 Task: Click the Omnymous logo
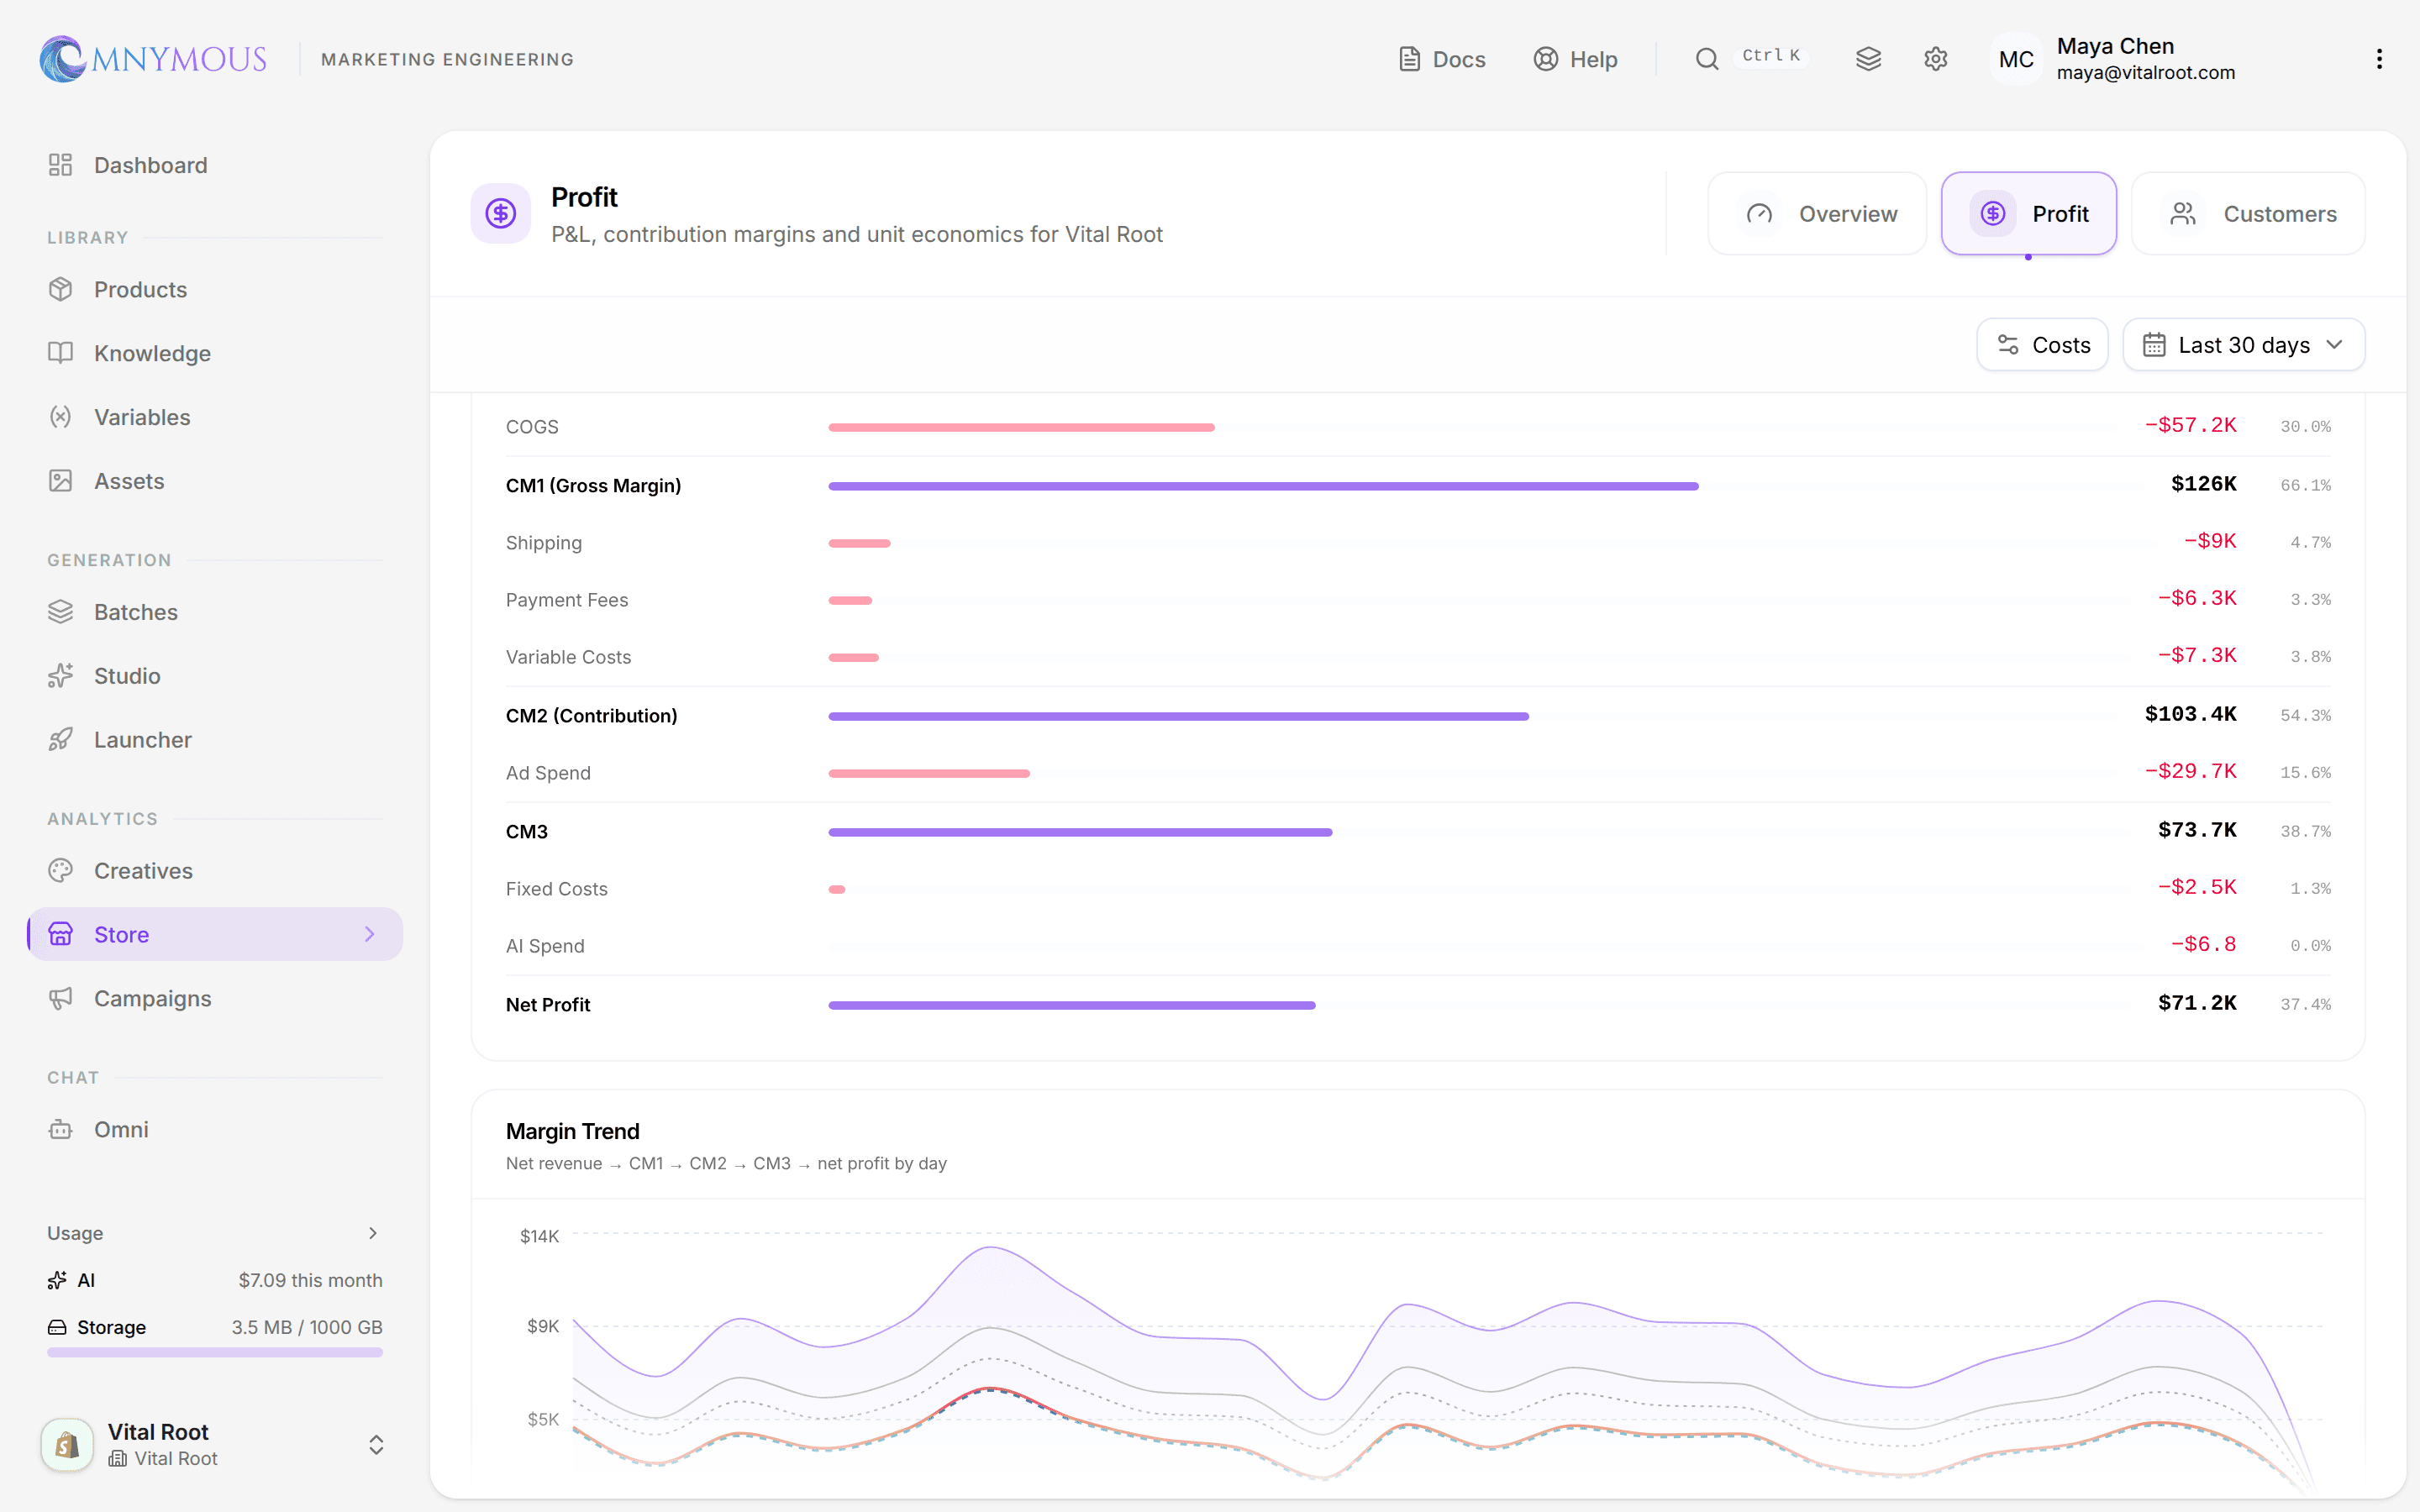click(153, 59)
